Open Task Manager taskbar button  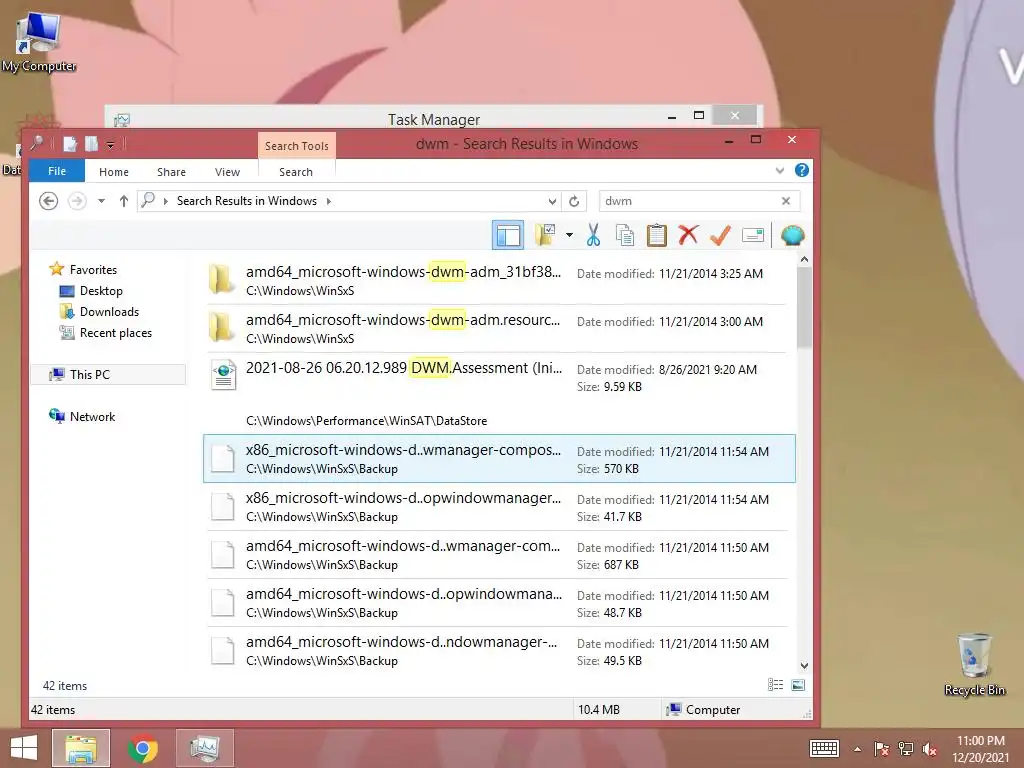pos(204,748)
